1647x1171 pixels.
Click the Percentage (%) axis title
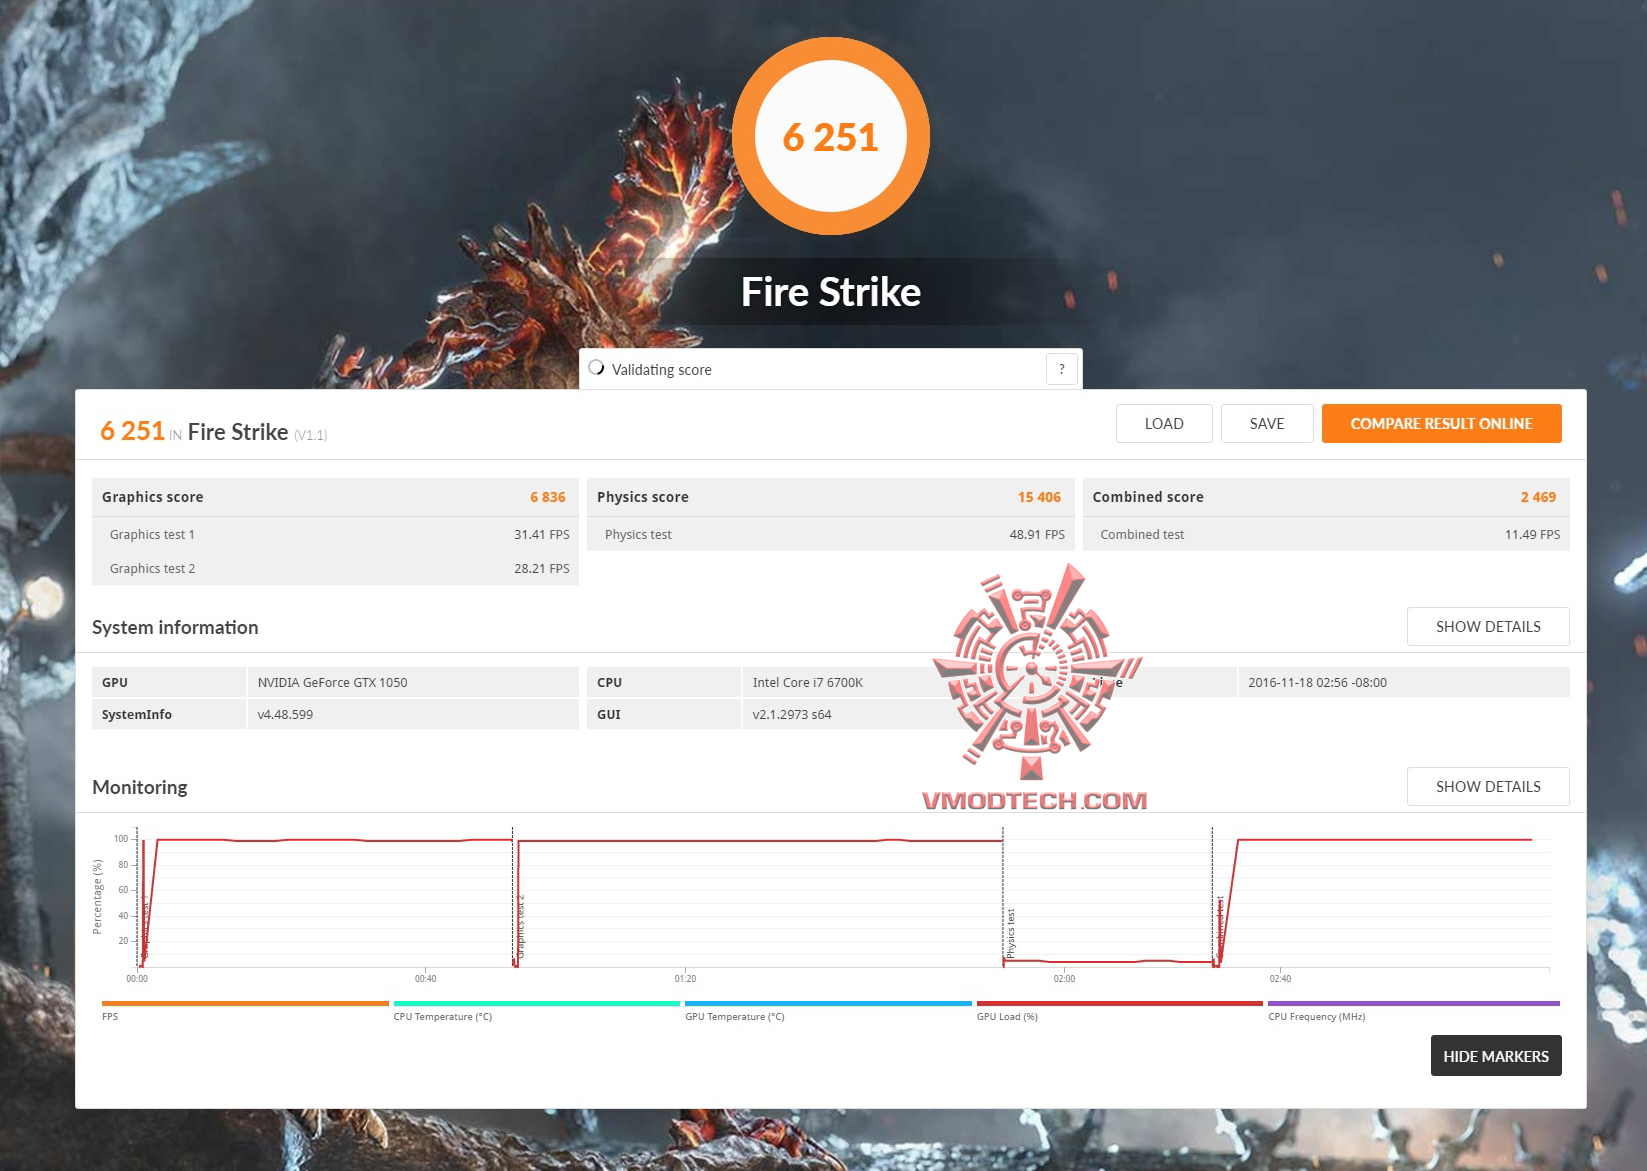[97, 897]
